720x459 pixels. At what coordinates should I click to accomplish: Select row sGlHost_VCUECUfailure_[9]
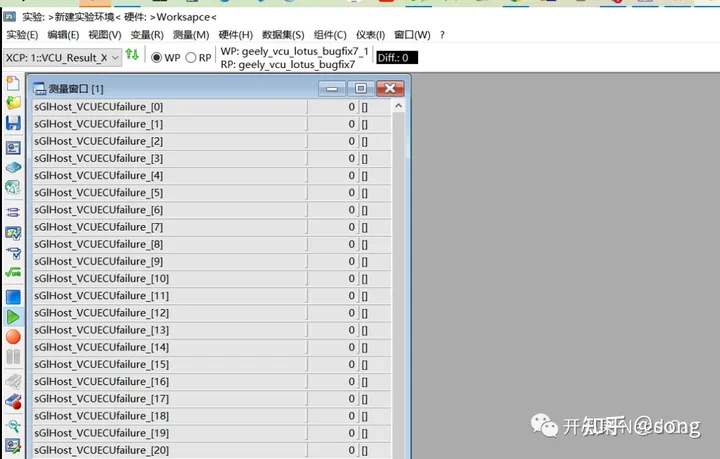(212, 261)
